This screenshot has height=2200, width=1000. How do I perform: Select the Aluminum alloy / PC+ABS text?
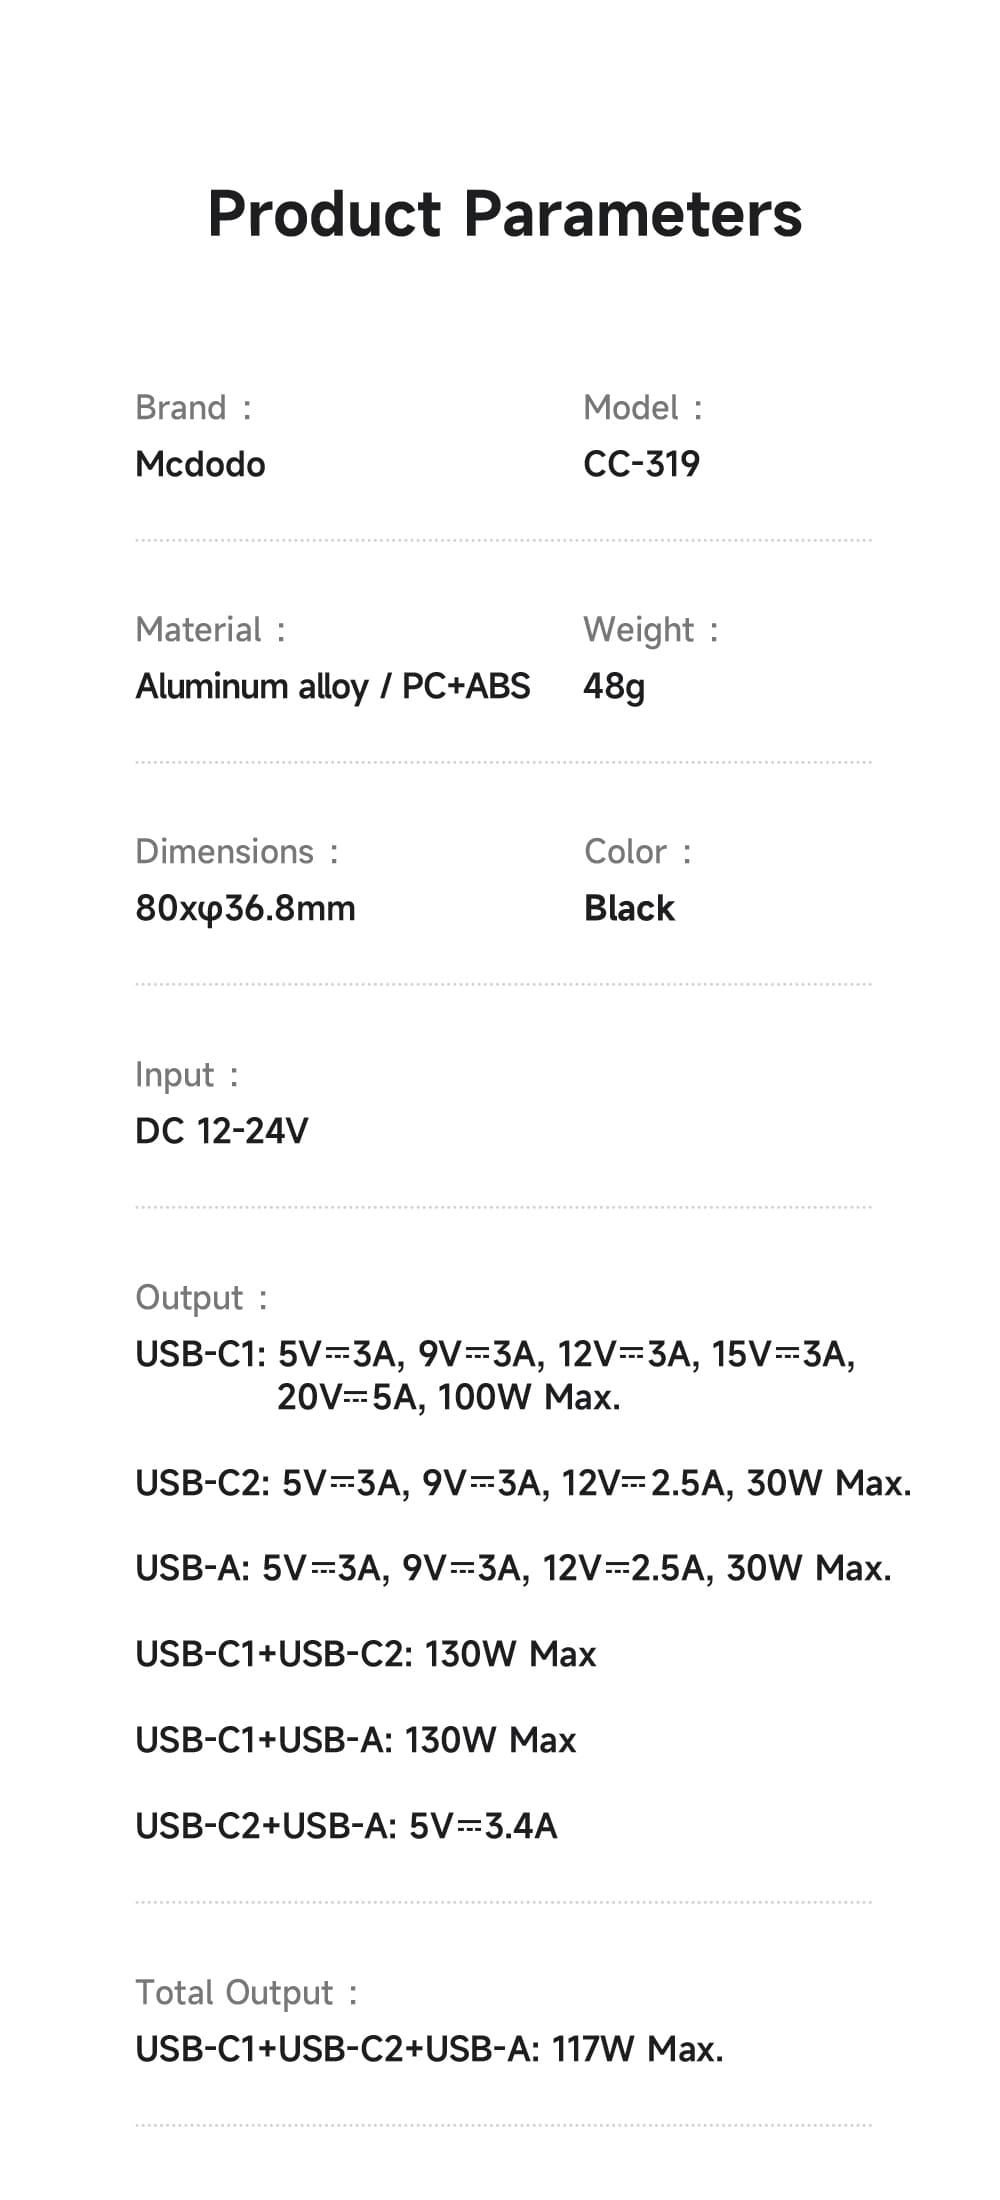333,687
